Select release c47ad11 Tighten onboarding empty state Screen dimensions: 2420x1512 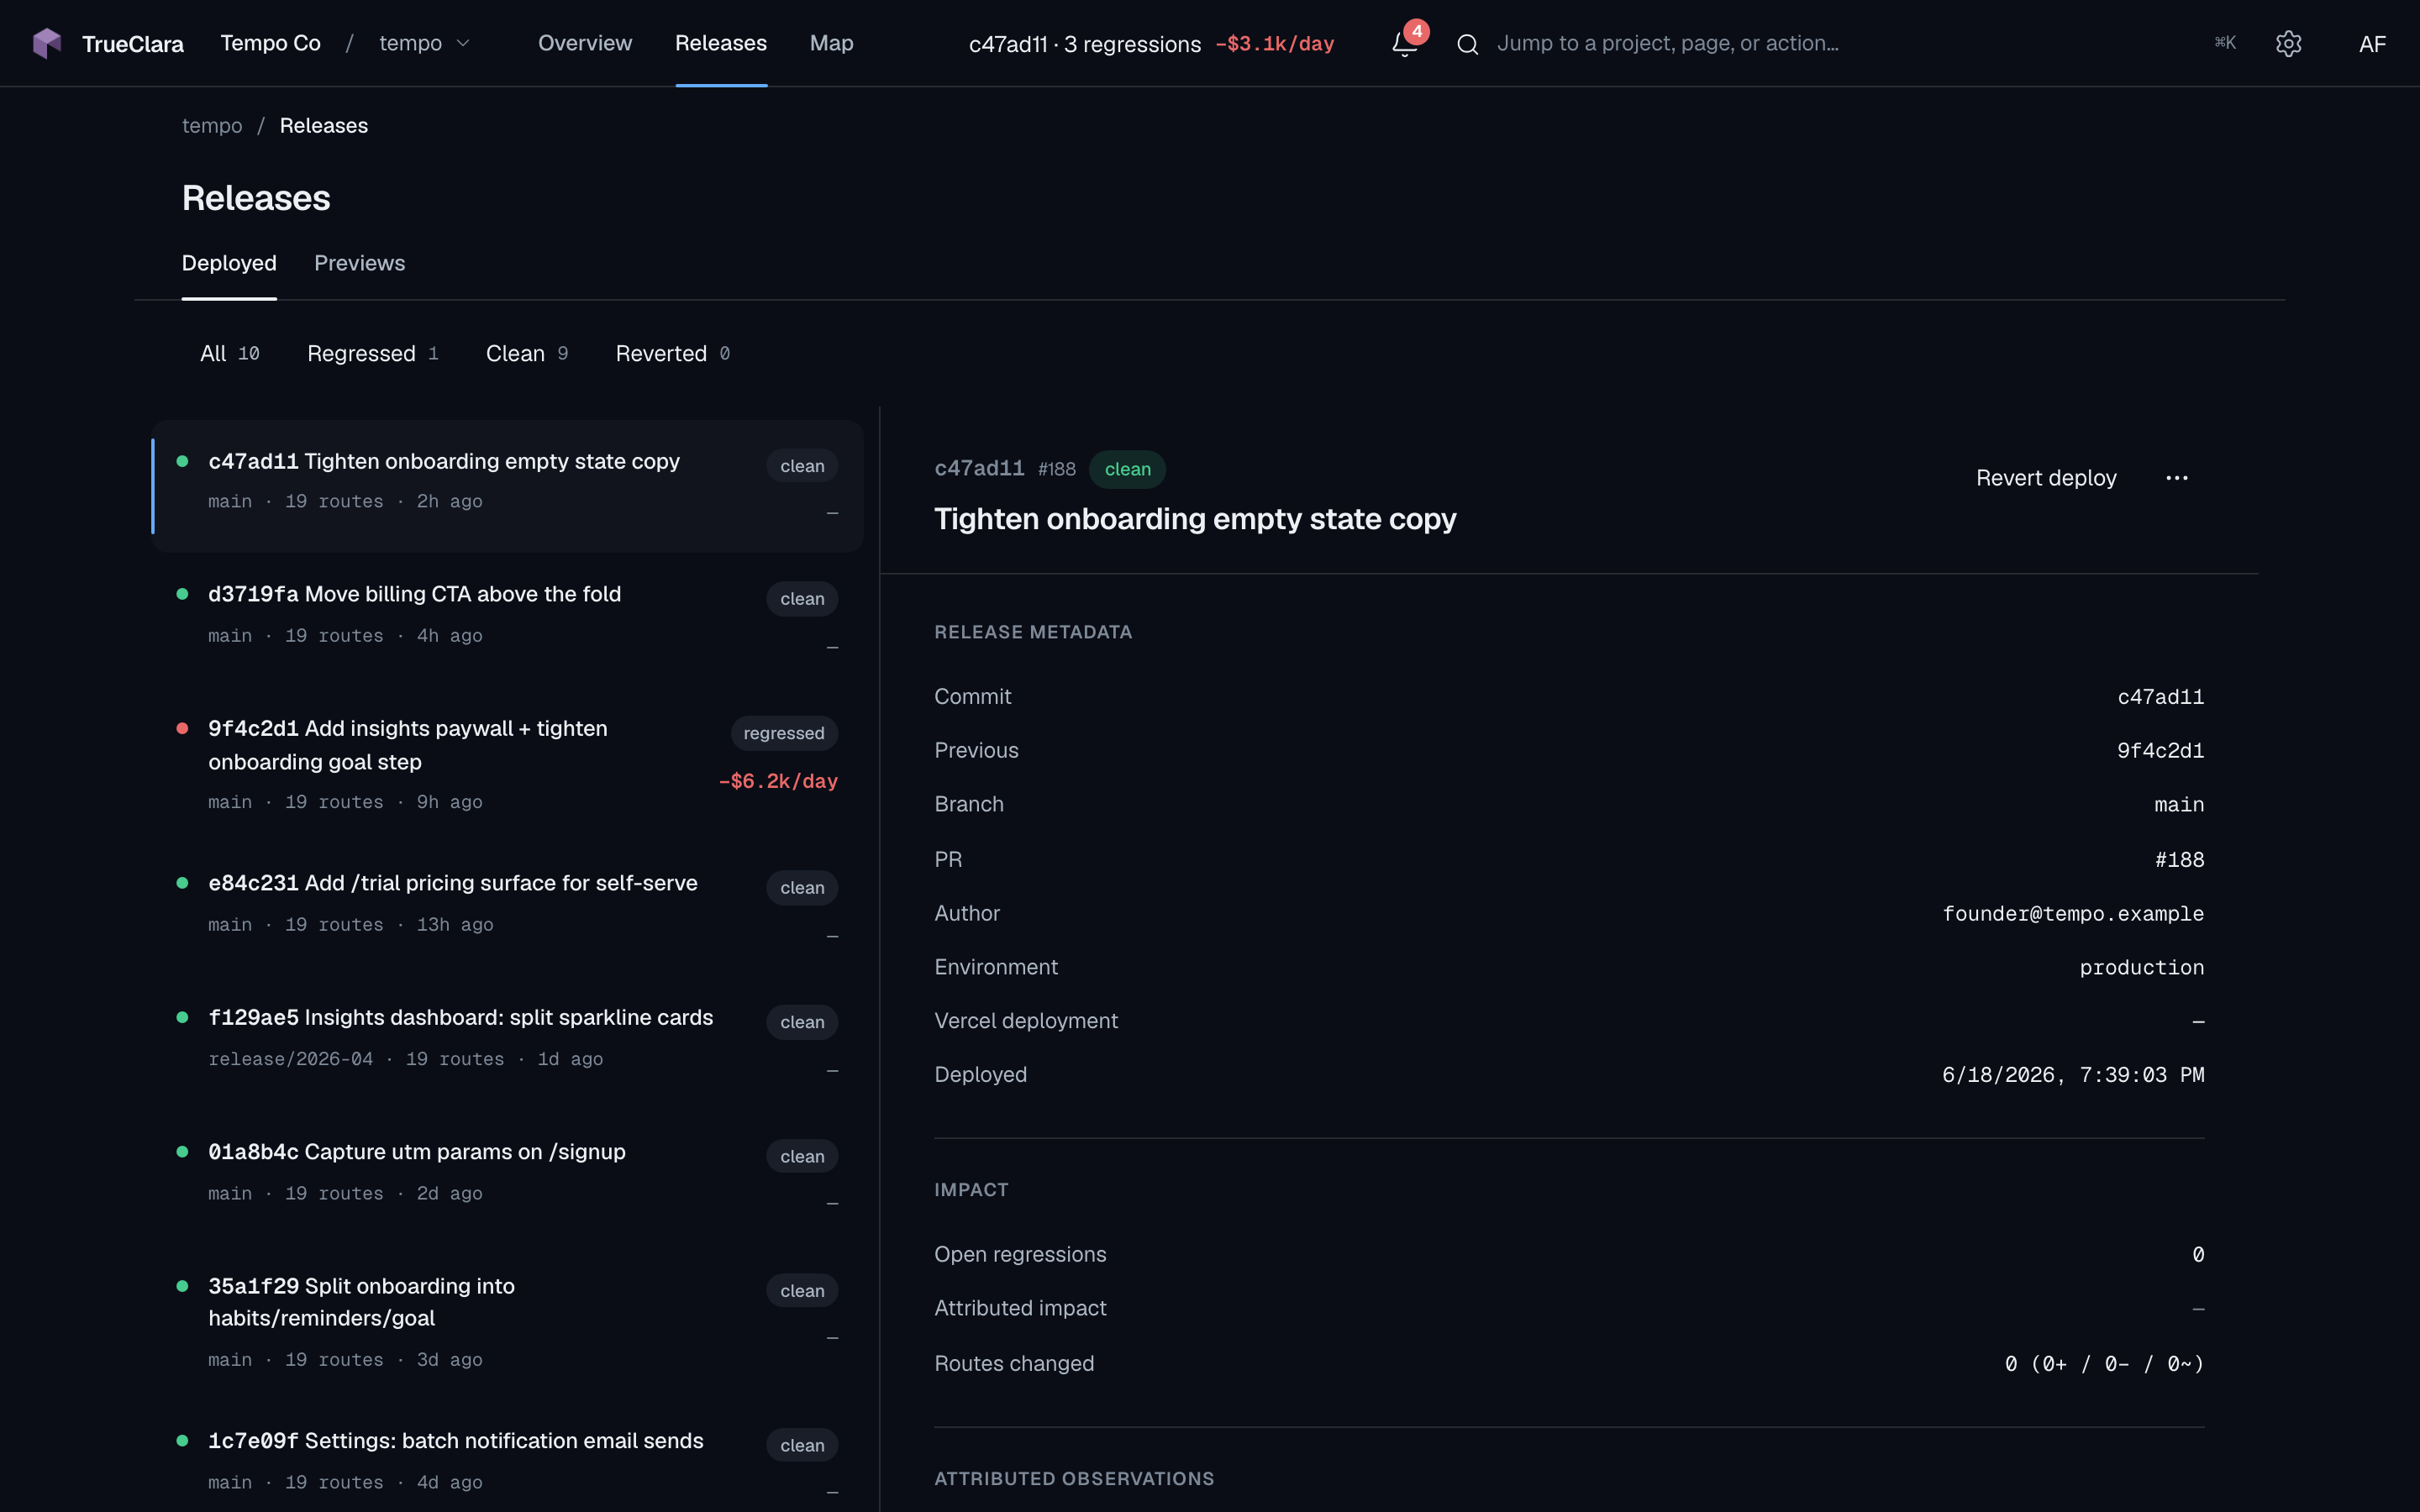(508, 486)
